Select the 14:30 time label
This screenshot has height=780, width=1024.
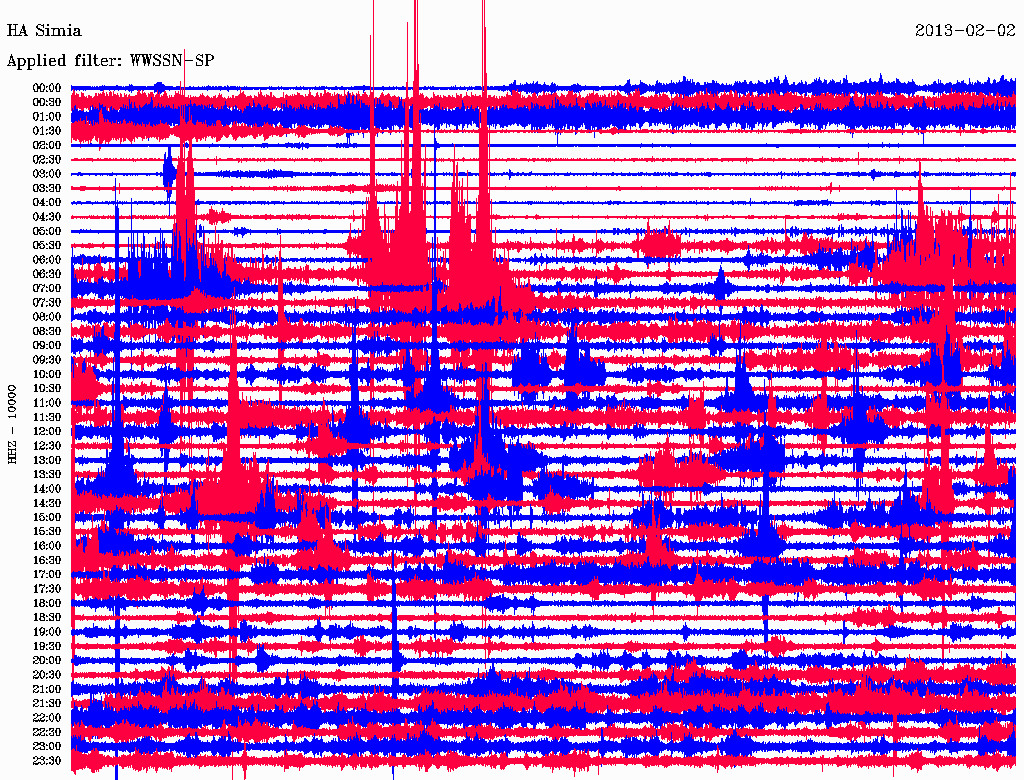coord(46,503)
